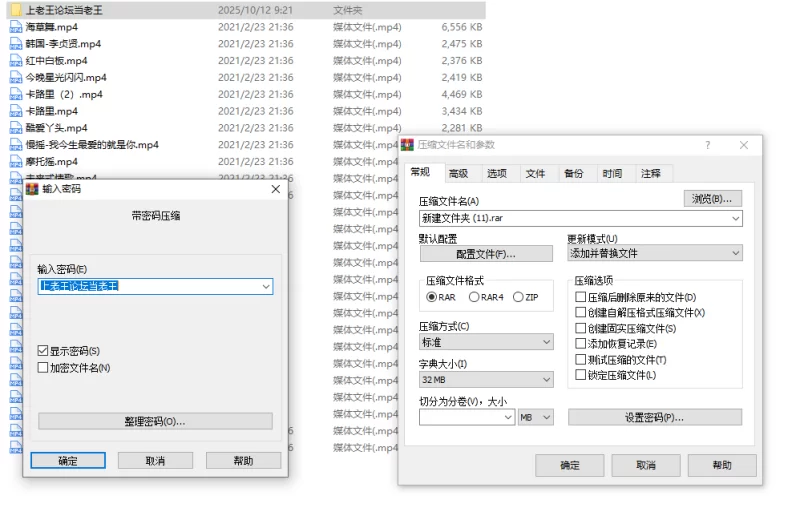Image resolution: width=800 pixels, height=532 pixels.
Task: Open the 注释 tab
Action: (650, 174)
